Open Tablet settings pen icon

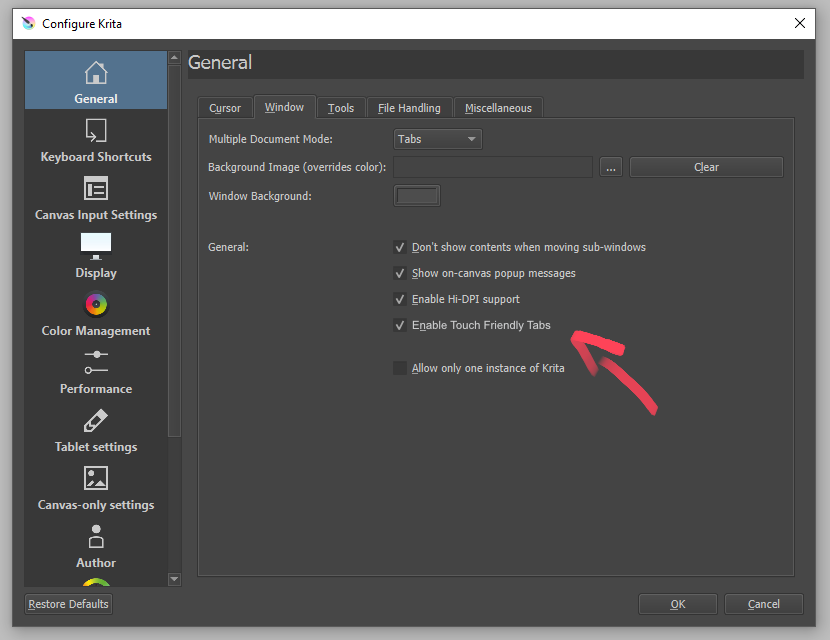click(x=96, y=420)
